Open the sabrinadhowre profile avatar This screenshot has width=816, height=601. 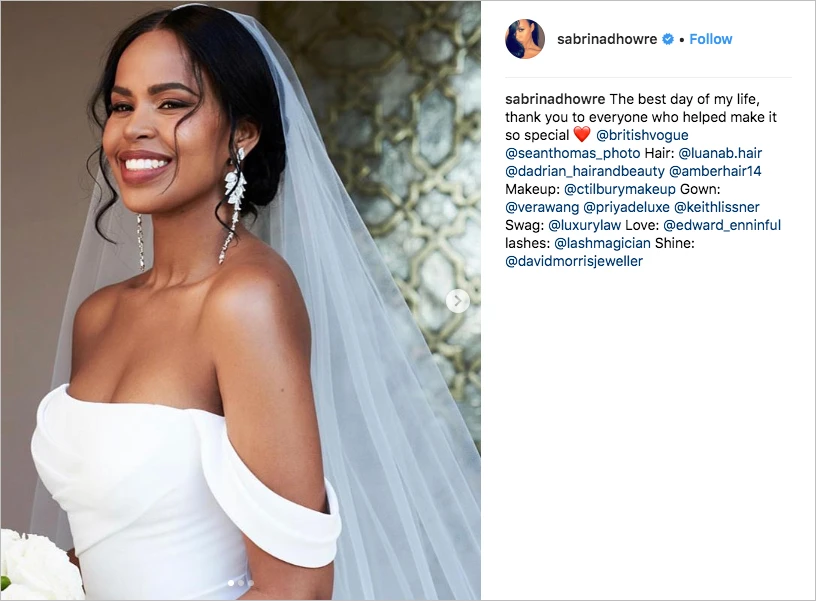point(525,39)
